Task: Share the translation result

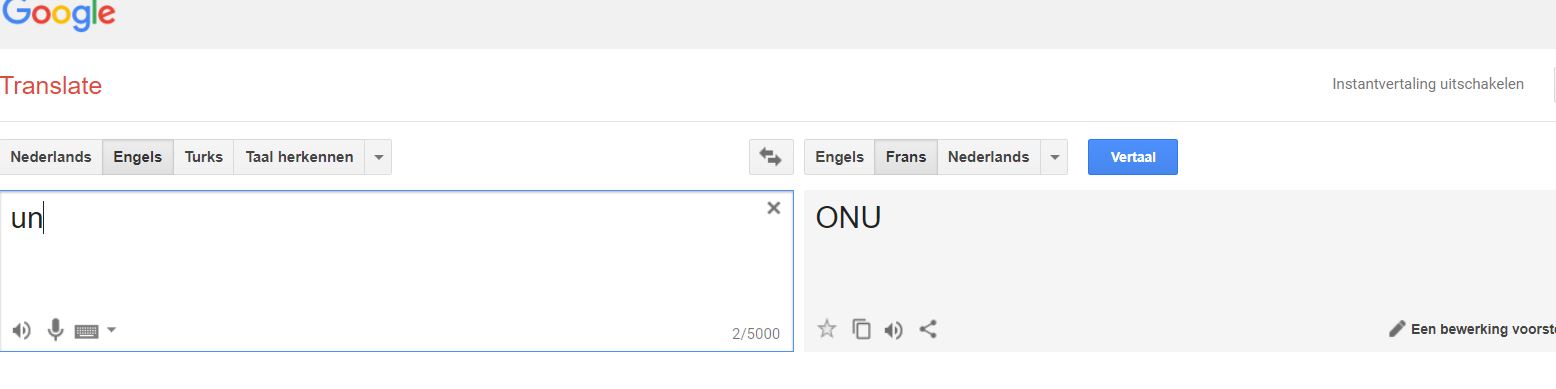Action: [x=928, y=328]
